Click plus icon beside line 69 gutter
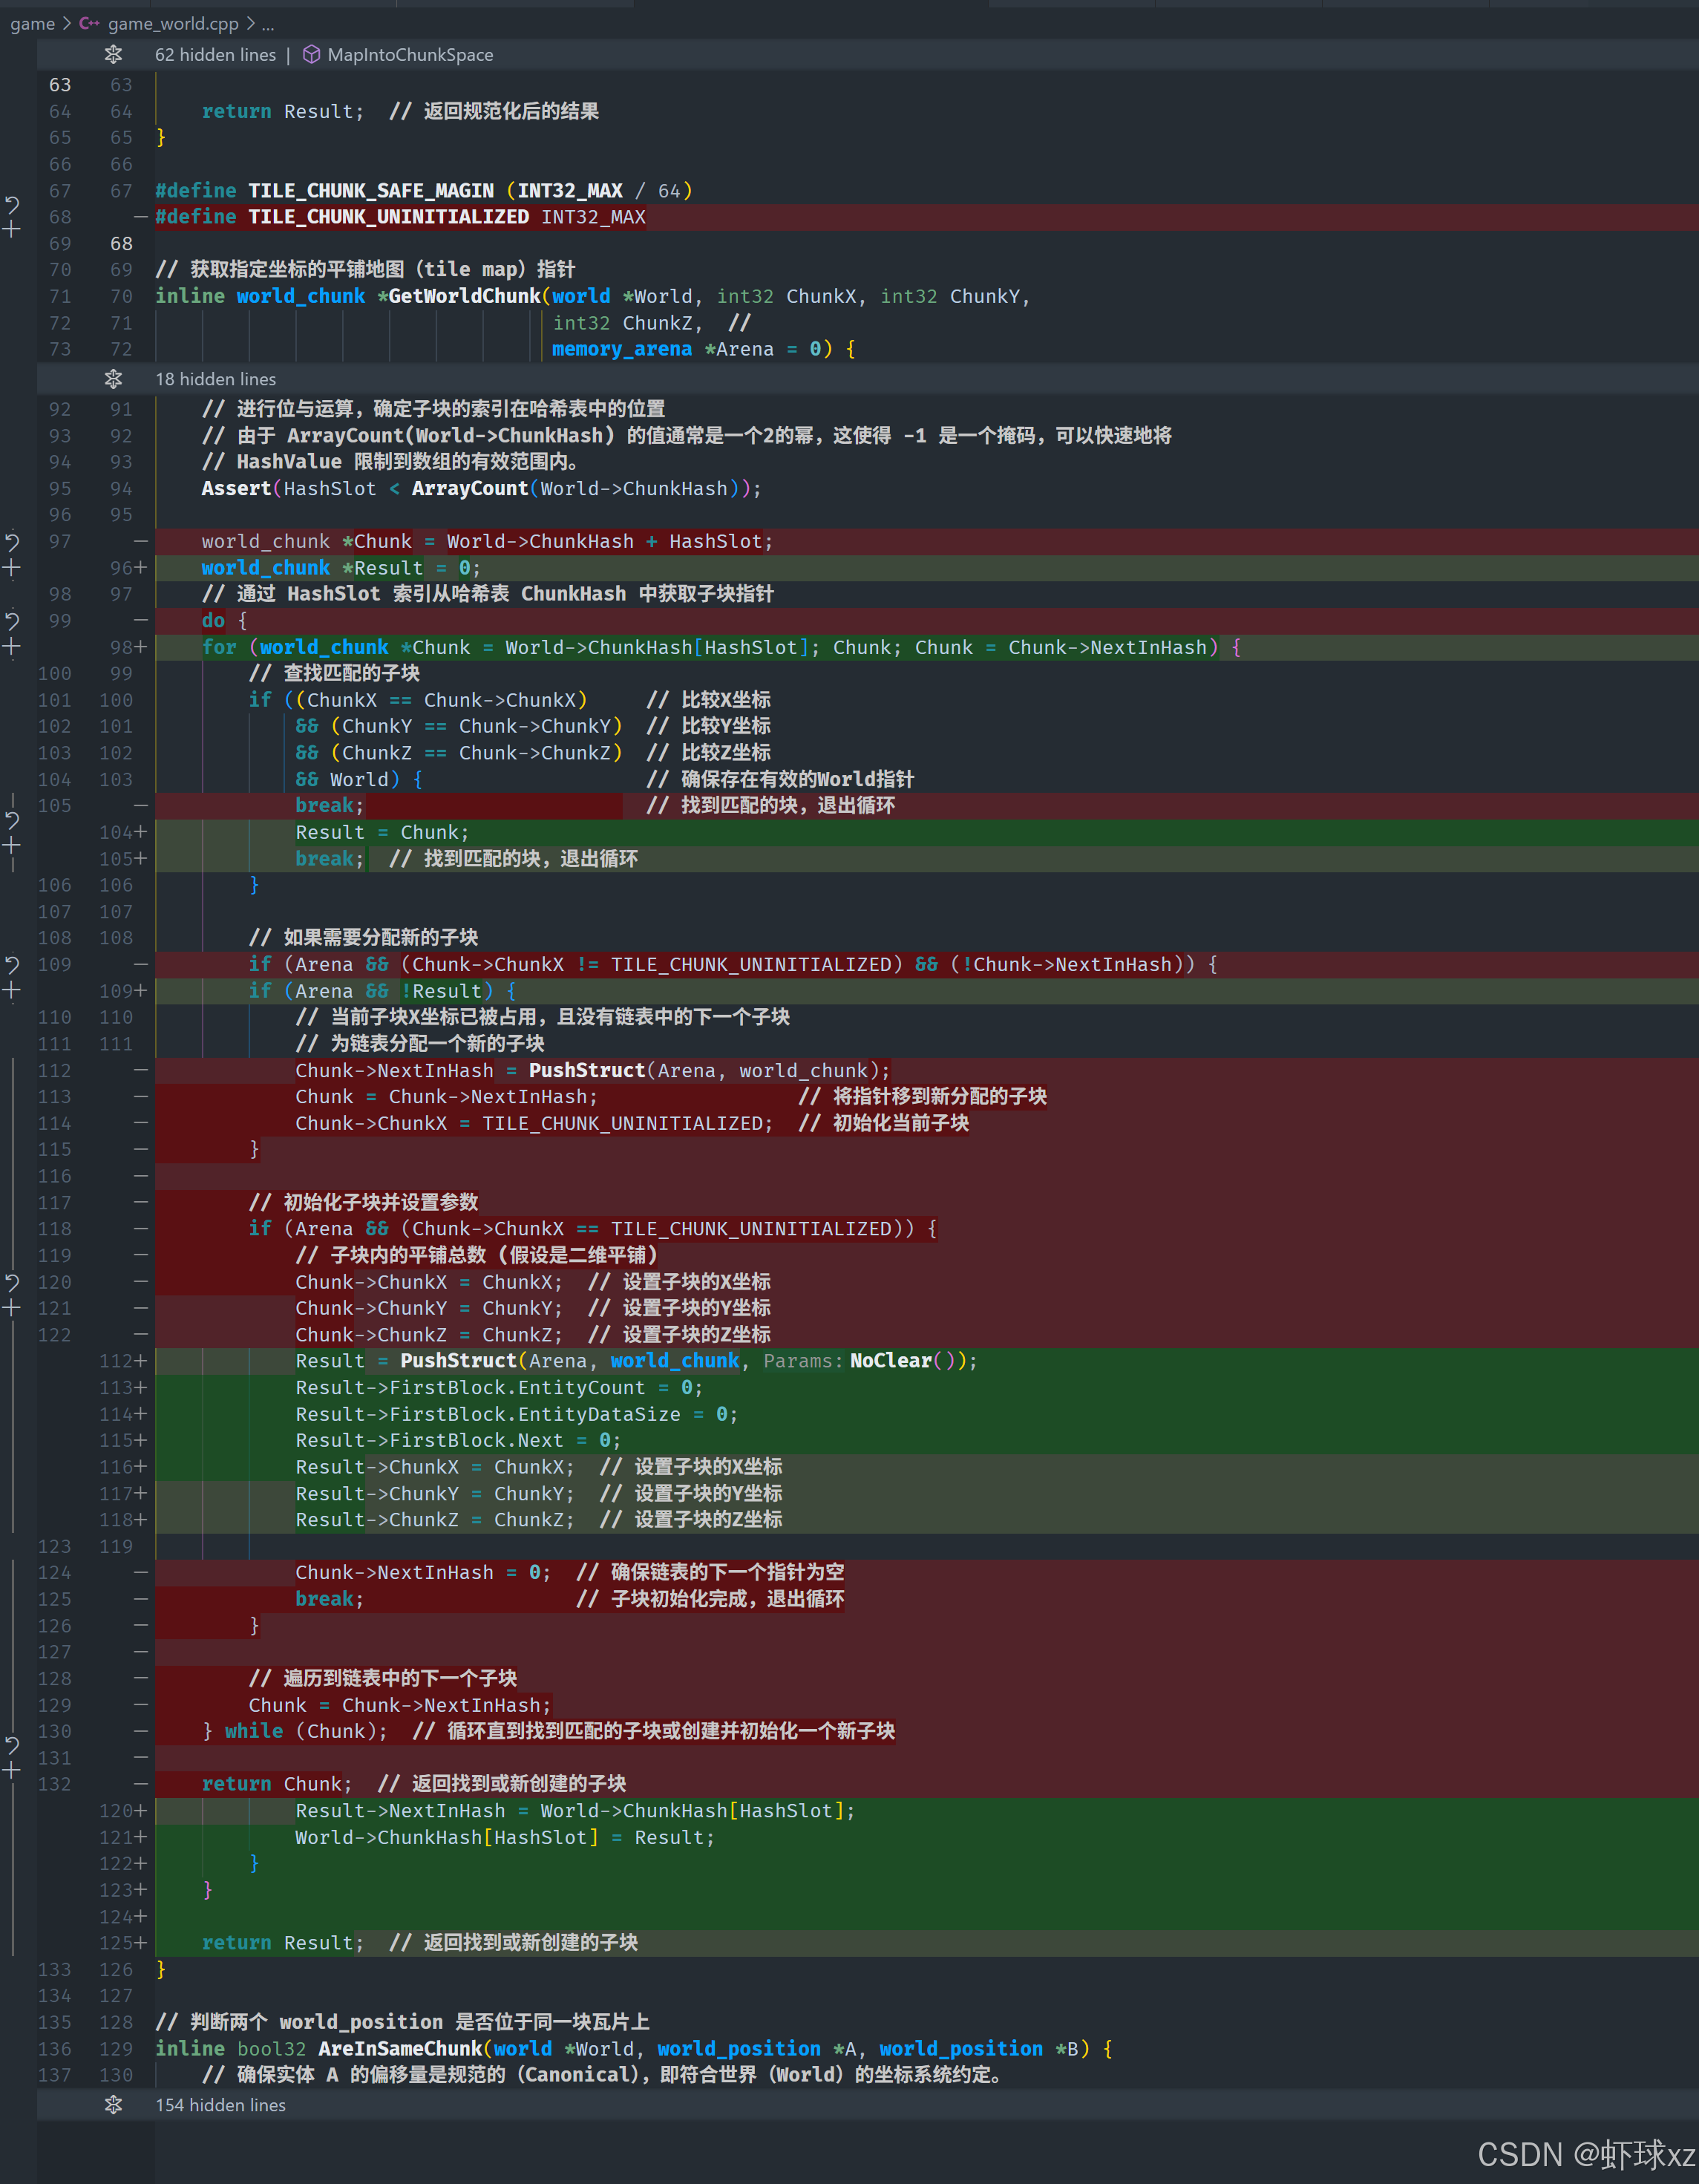 12,230
